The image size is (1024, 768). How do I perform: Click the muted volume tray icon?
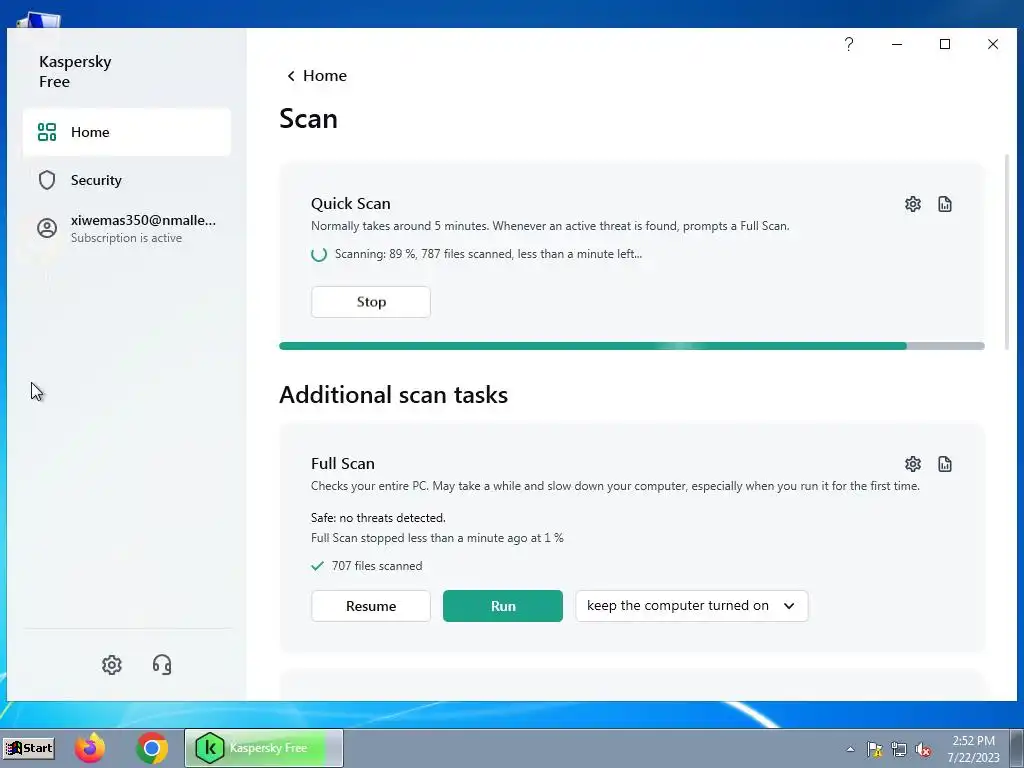(923, 749)
